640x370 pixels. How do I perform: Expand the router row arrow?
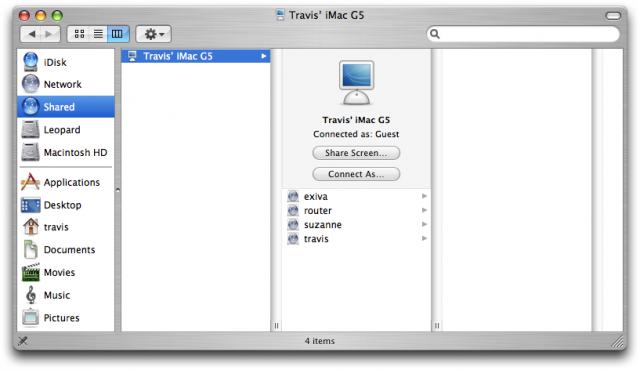click(x=424, y=210)
